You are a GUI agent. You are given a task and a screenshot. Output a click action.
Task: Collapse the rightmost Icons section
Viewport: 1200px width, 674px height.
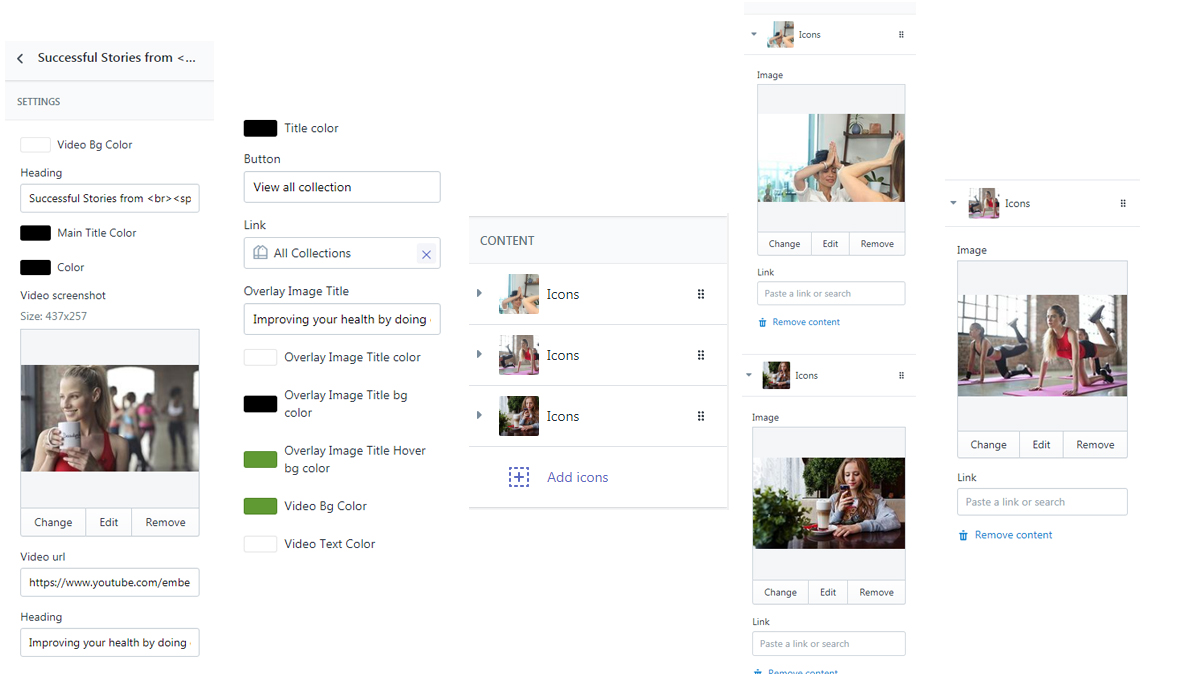(x=953, y=203)
